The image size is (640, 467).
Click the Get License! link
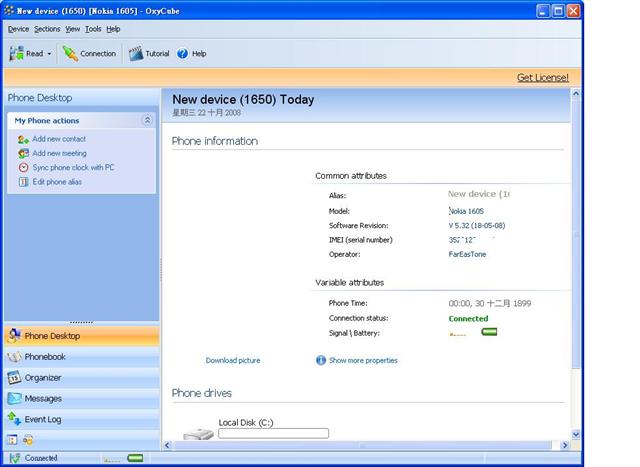542,77
